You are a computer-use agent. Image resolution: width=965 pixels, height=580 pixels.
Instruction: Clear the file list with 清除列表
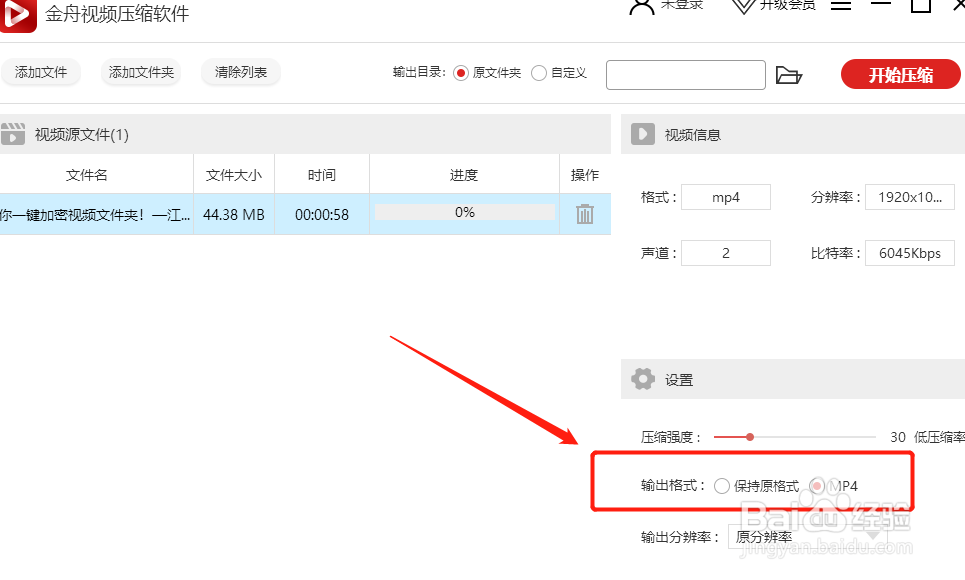240,72
